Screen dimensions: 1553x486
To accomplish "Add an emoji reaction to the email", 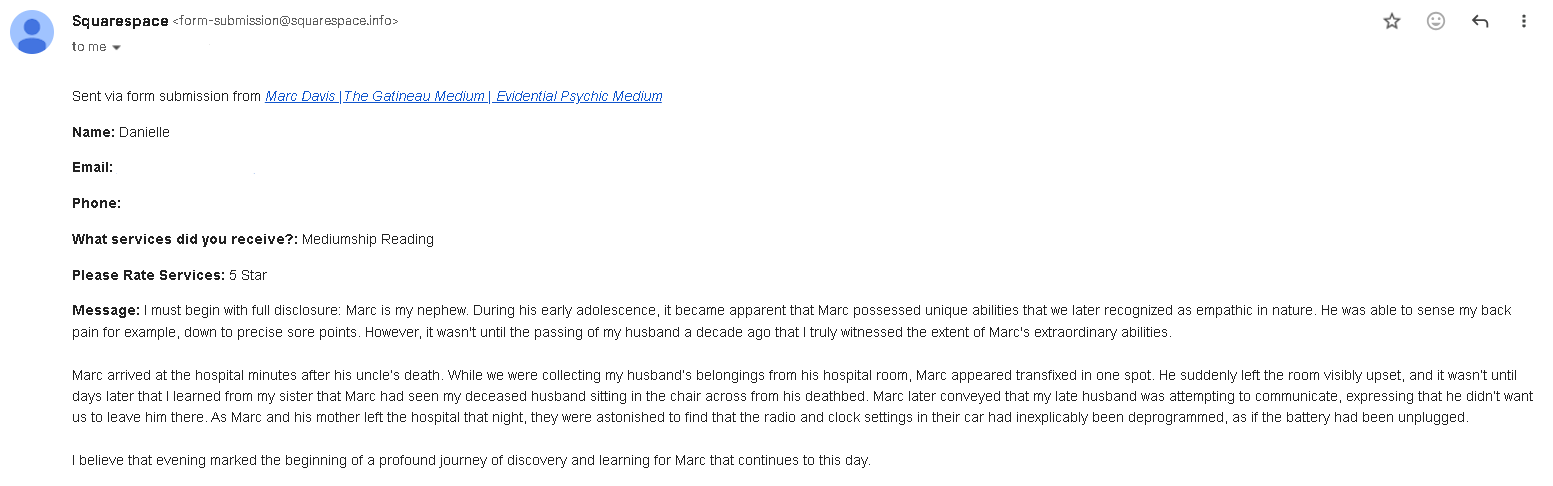I will coord(1435,21).
